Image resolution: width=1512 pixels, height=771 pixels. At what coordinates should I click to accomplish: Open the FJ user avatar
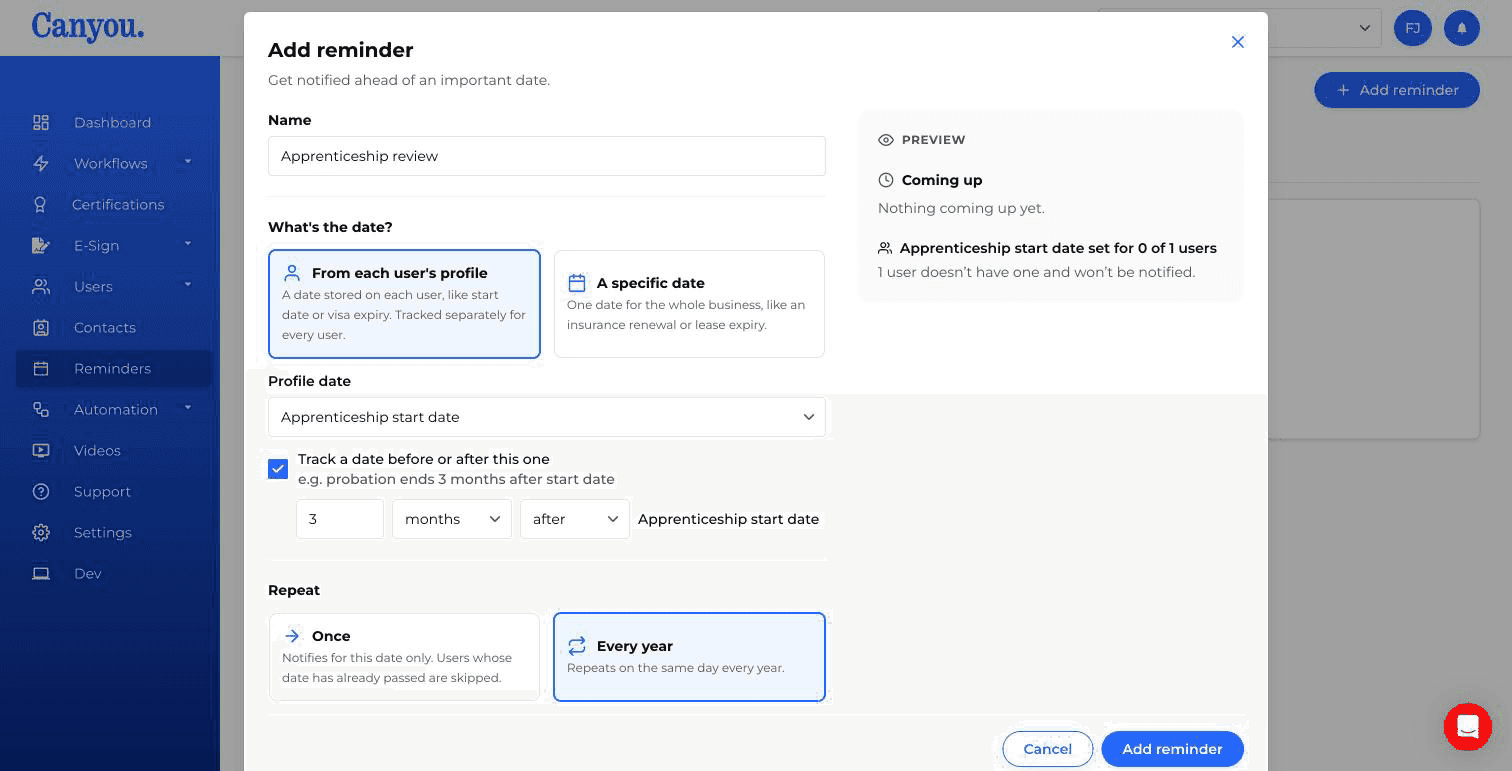(1412, 28)
